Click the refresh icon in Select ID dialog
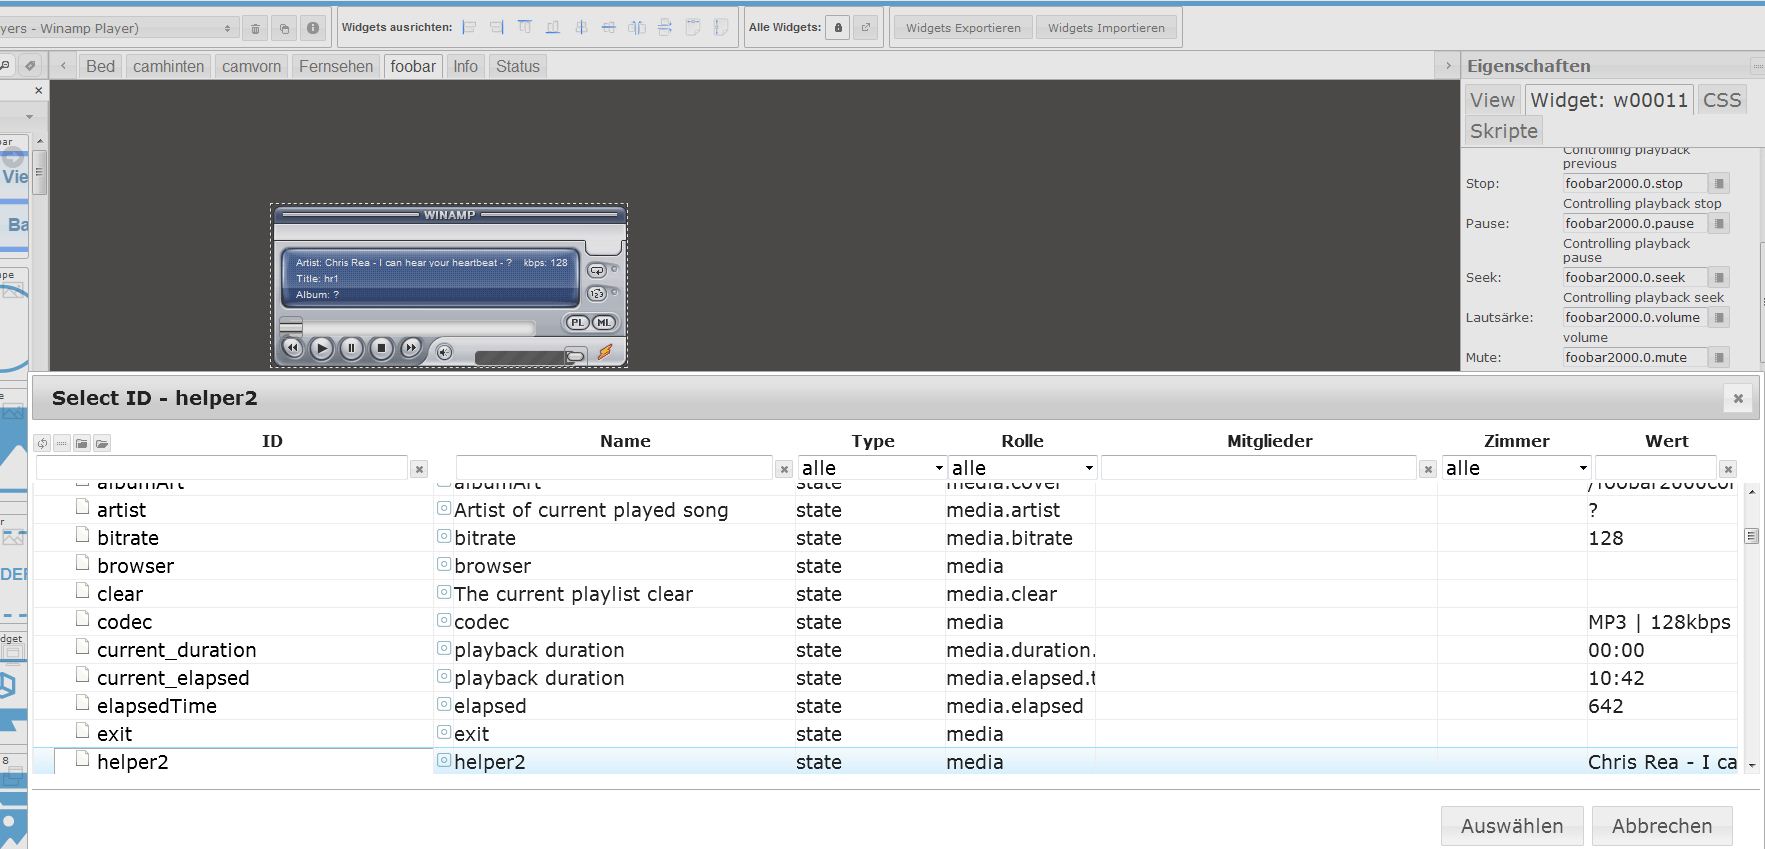This screenshot has width=1765, height=849. (42, 443)
